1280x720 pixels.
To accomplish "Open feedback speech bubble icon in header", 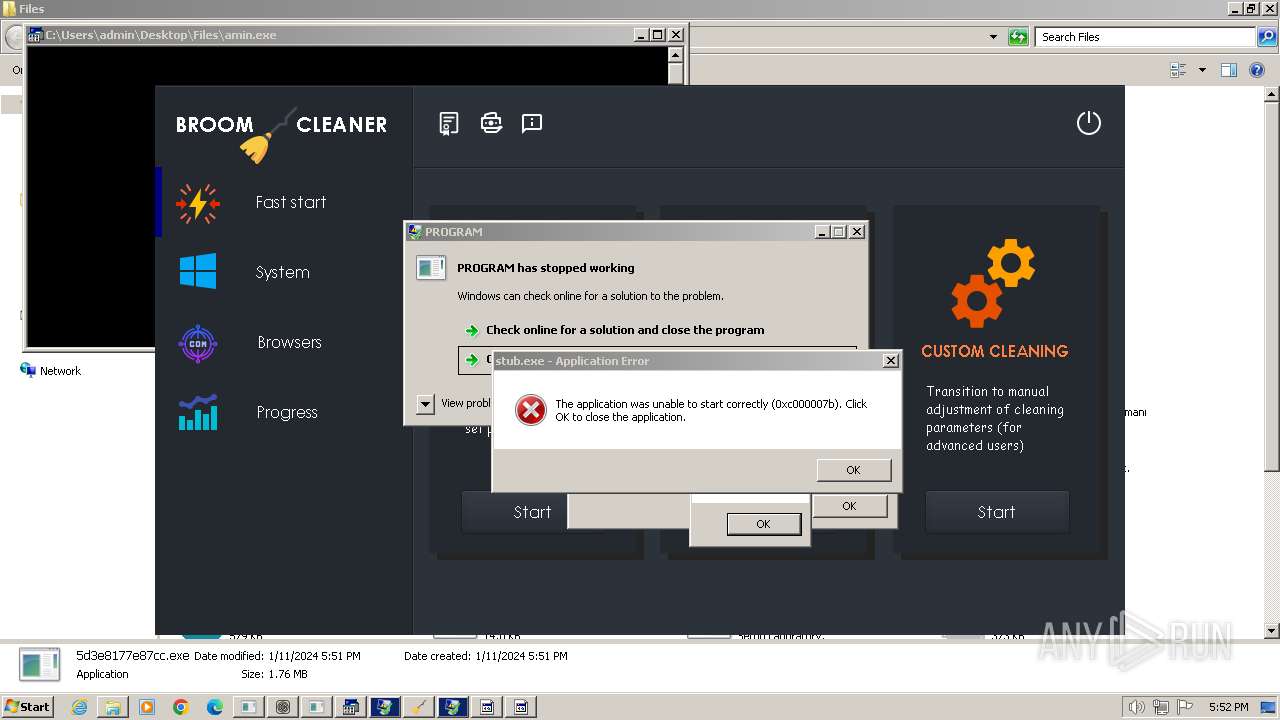I will pos(532,123).
